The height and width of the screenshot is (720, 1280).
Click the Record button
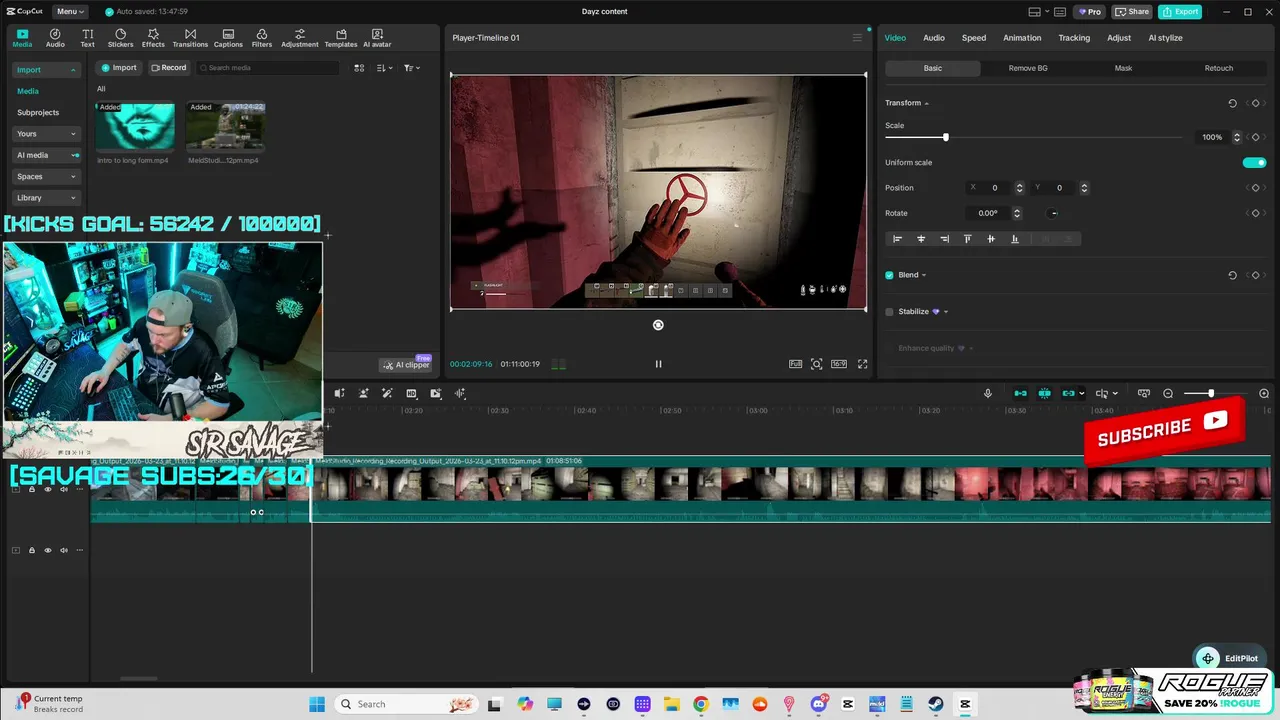tap(169, 68)
